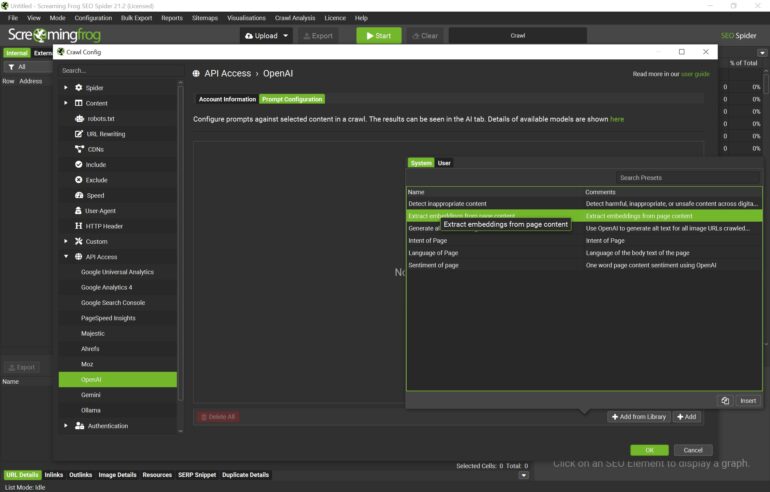Click the Authentication users icon

tap(80, 426)
